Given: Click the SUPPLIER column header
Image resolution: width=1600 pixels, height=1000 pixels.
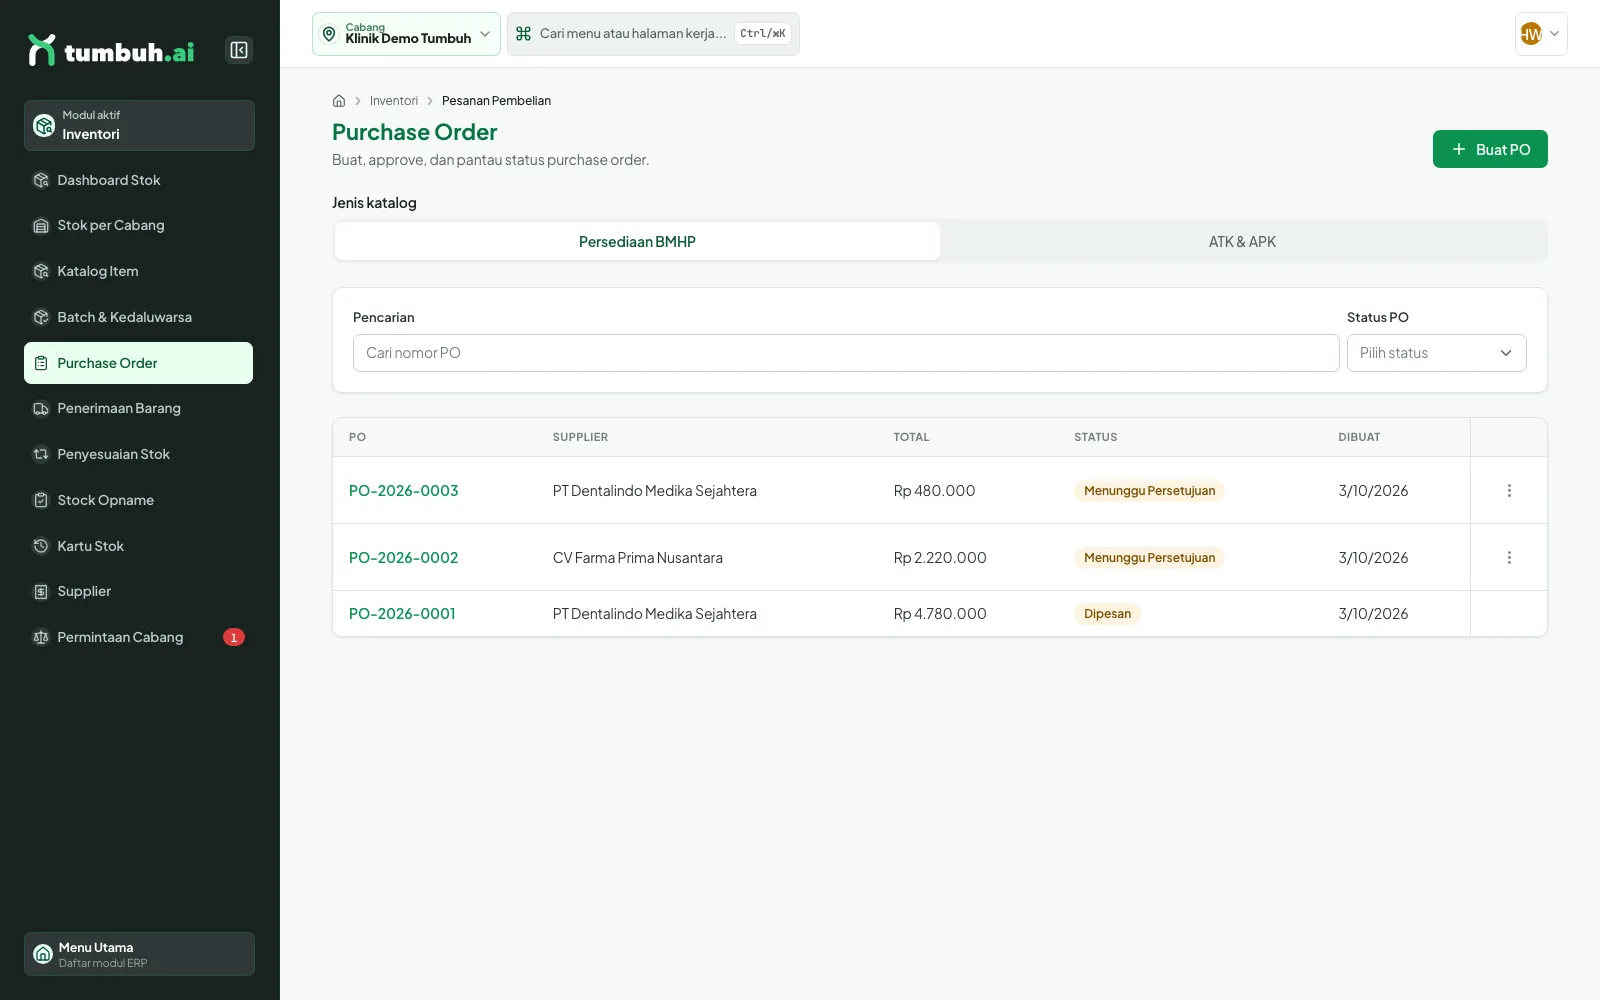Looking at the screenshot, I should [580, 437].
